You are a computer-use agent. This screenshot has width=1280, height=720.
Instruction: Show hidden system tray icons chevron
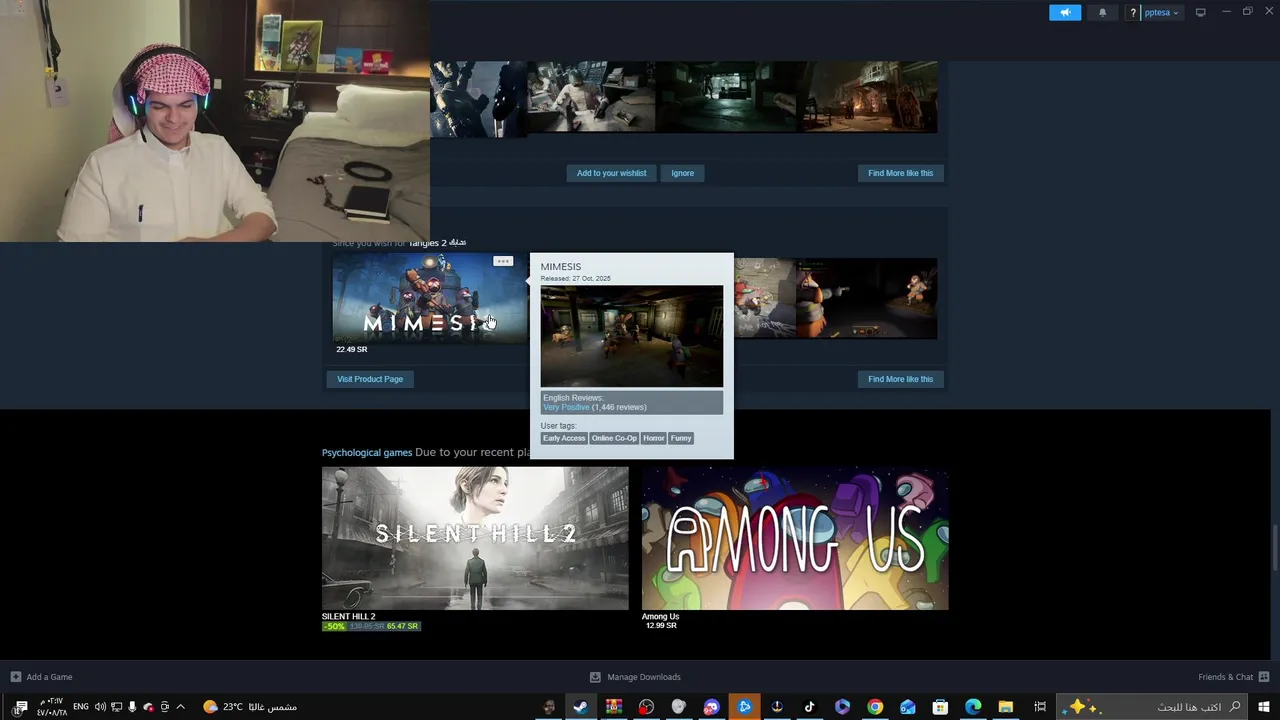(x=180, y=707)
